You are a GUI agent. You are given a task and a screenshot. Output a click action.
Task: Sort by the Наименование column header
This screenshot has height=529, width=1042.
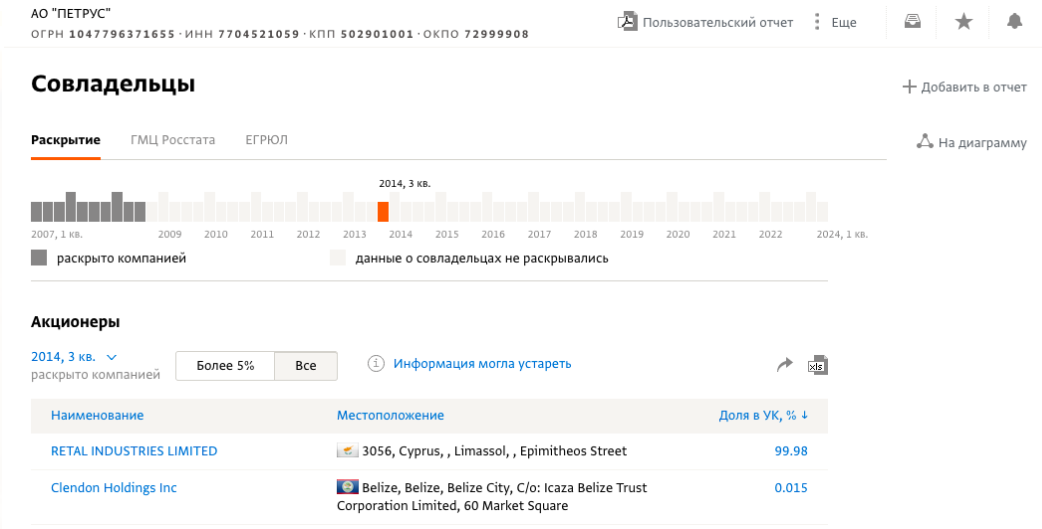click(97, 415)
